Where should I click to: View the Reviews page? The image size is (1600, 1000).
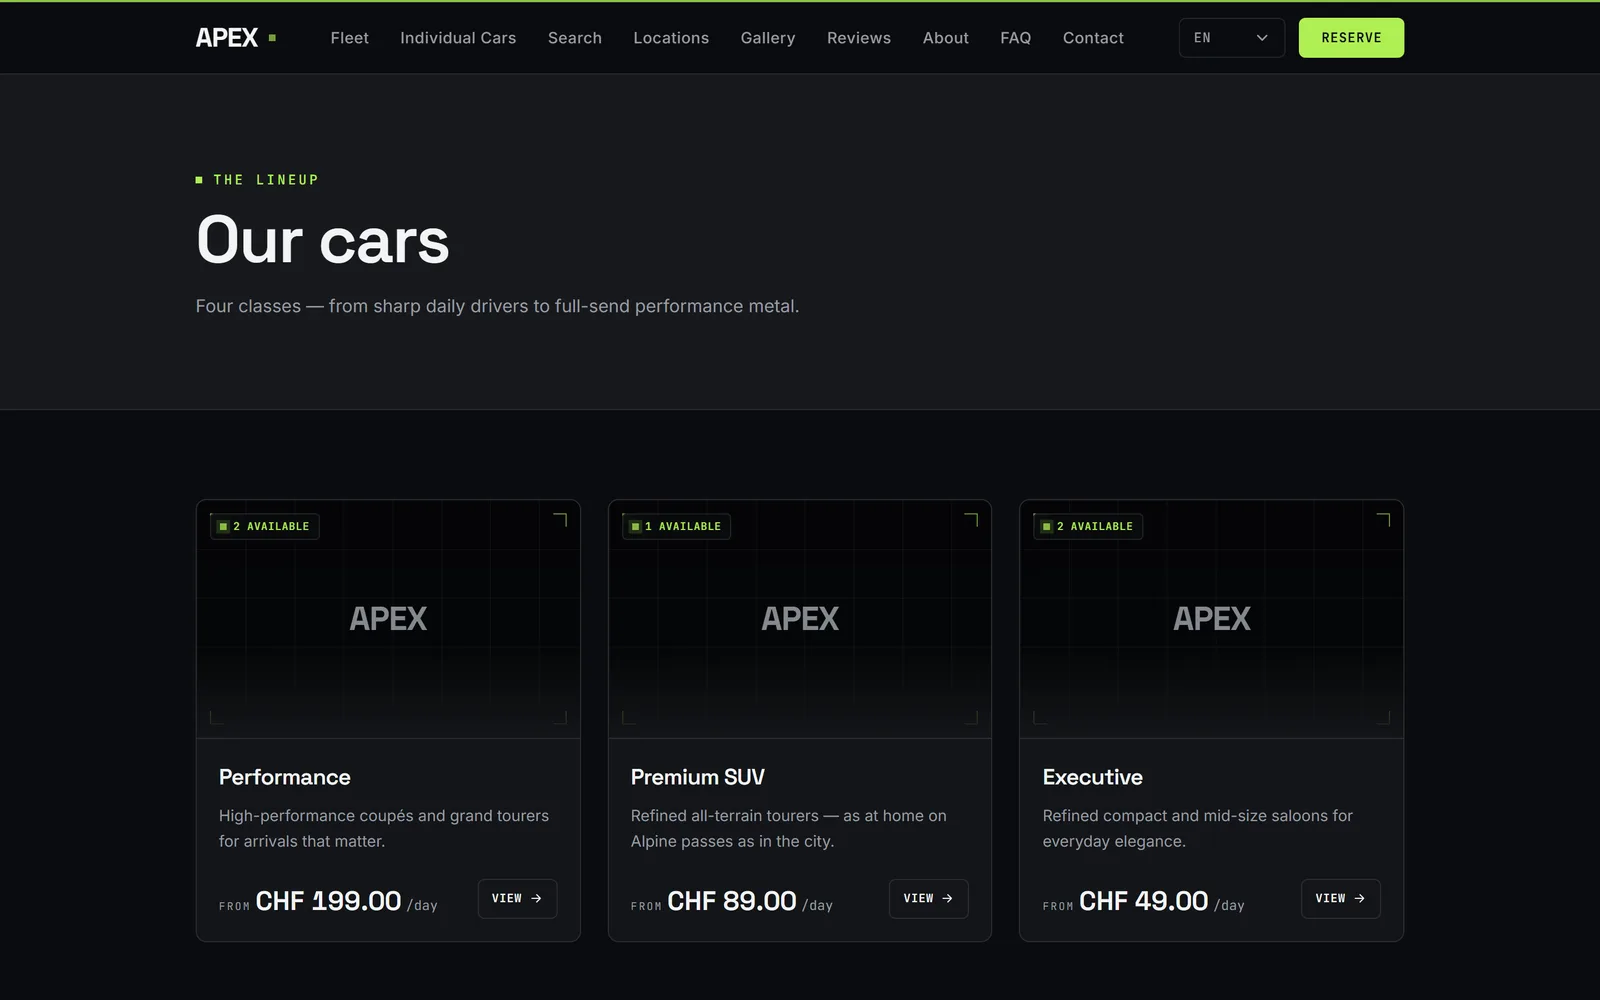(x=859, y=38)
